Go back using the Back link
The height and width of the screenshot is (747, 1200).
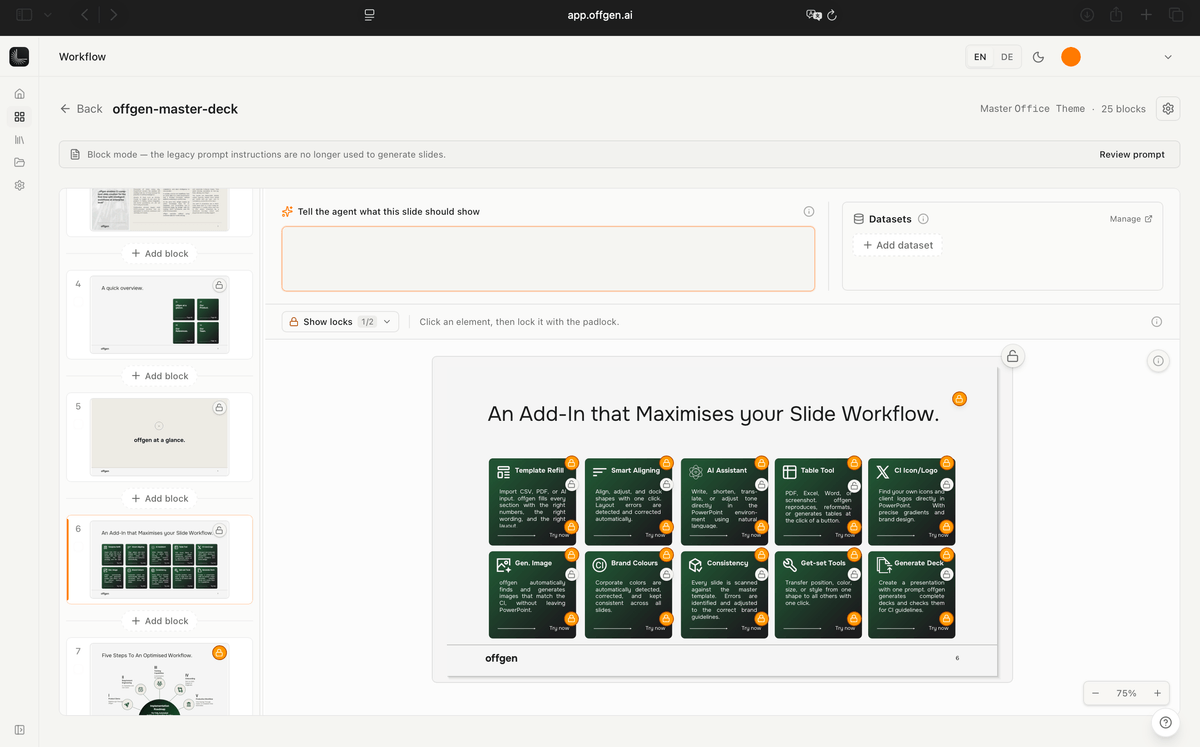[x=81, y=109]
